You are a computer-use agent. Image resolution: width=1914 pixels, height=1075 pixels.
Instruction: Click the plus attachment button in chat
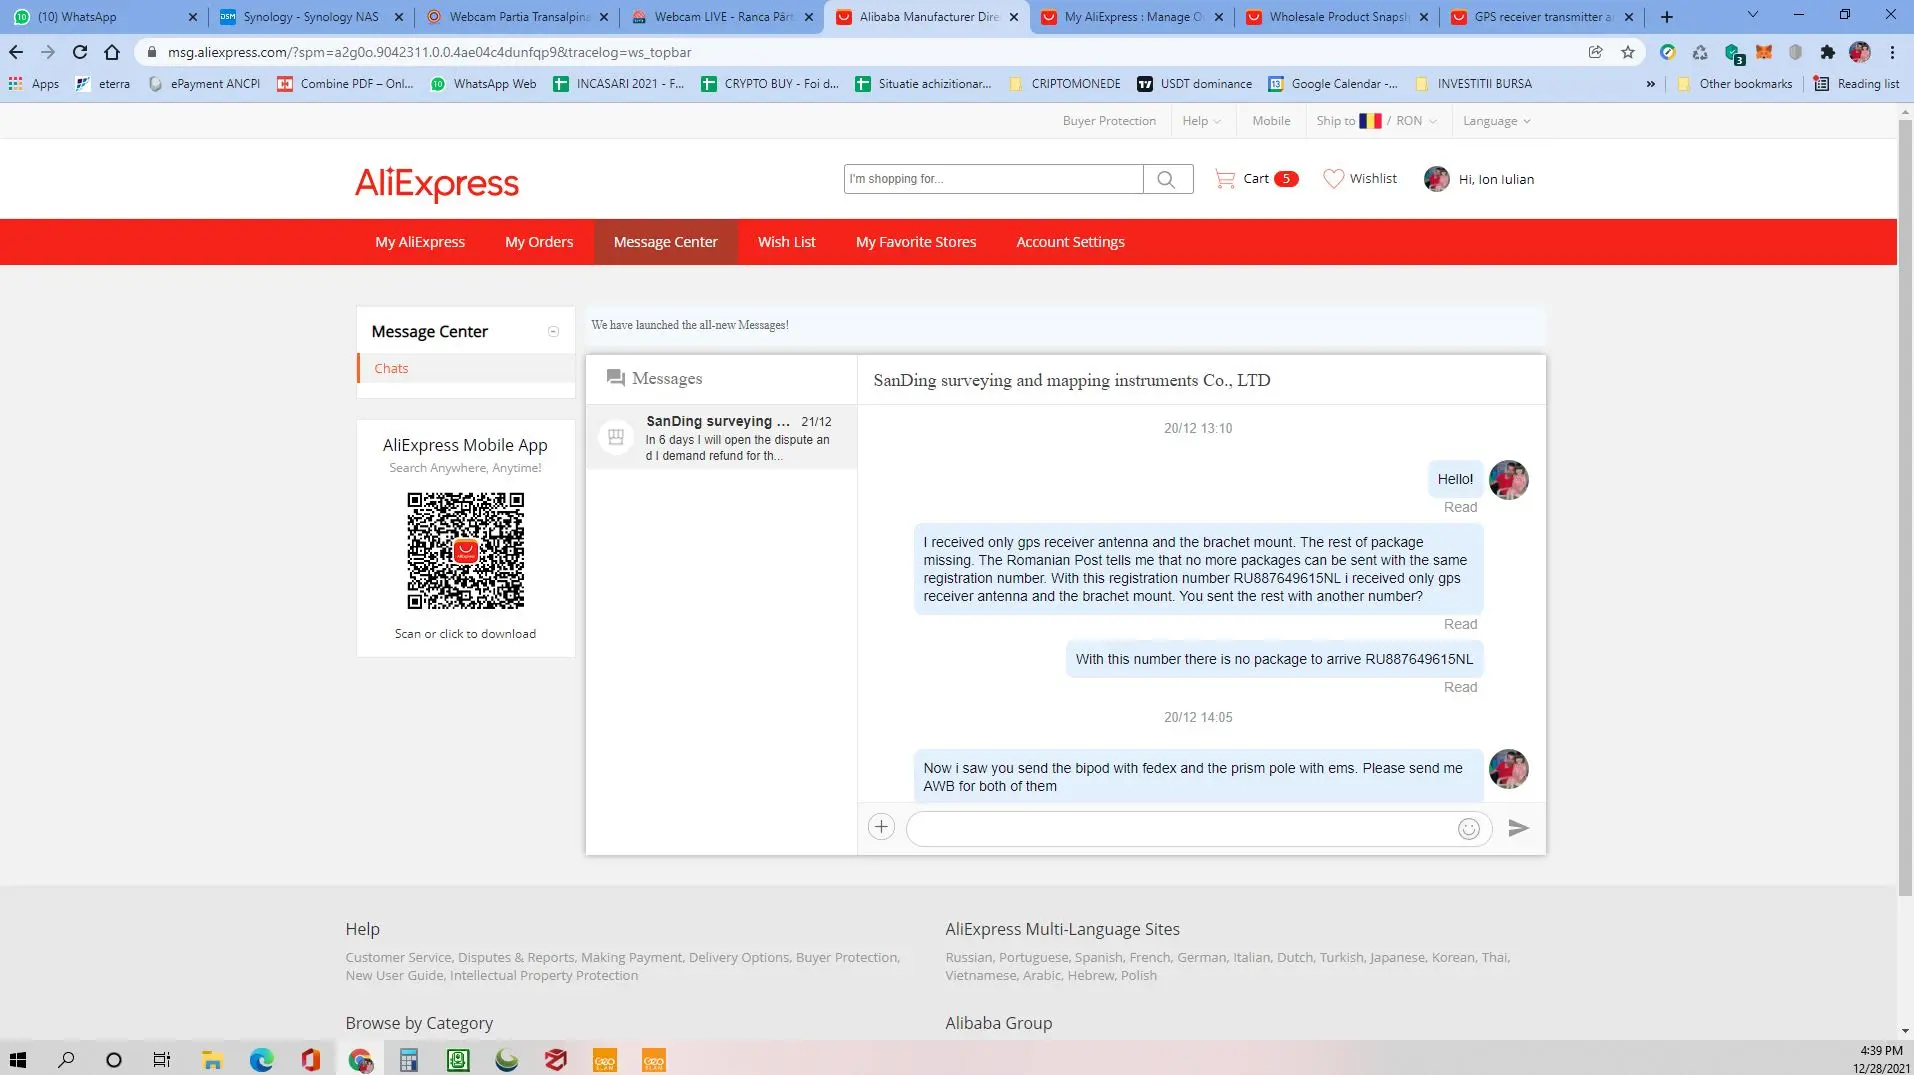point(881,827)
